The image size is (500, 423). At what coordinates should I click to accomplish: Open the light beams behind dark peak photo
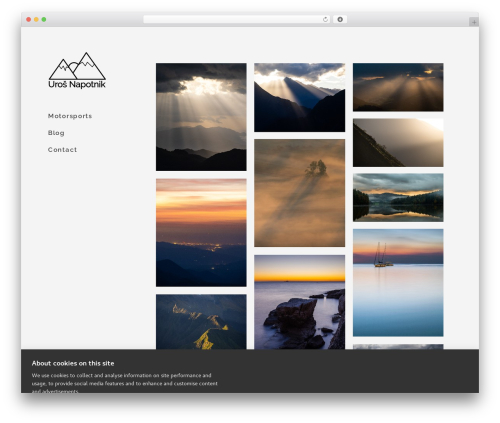tap(299, 97)
